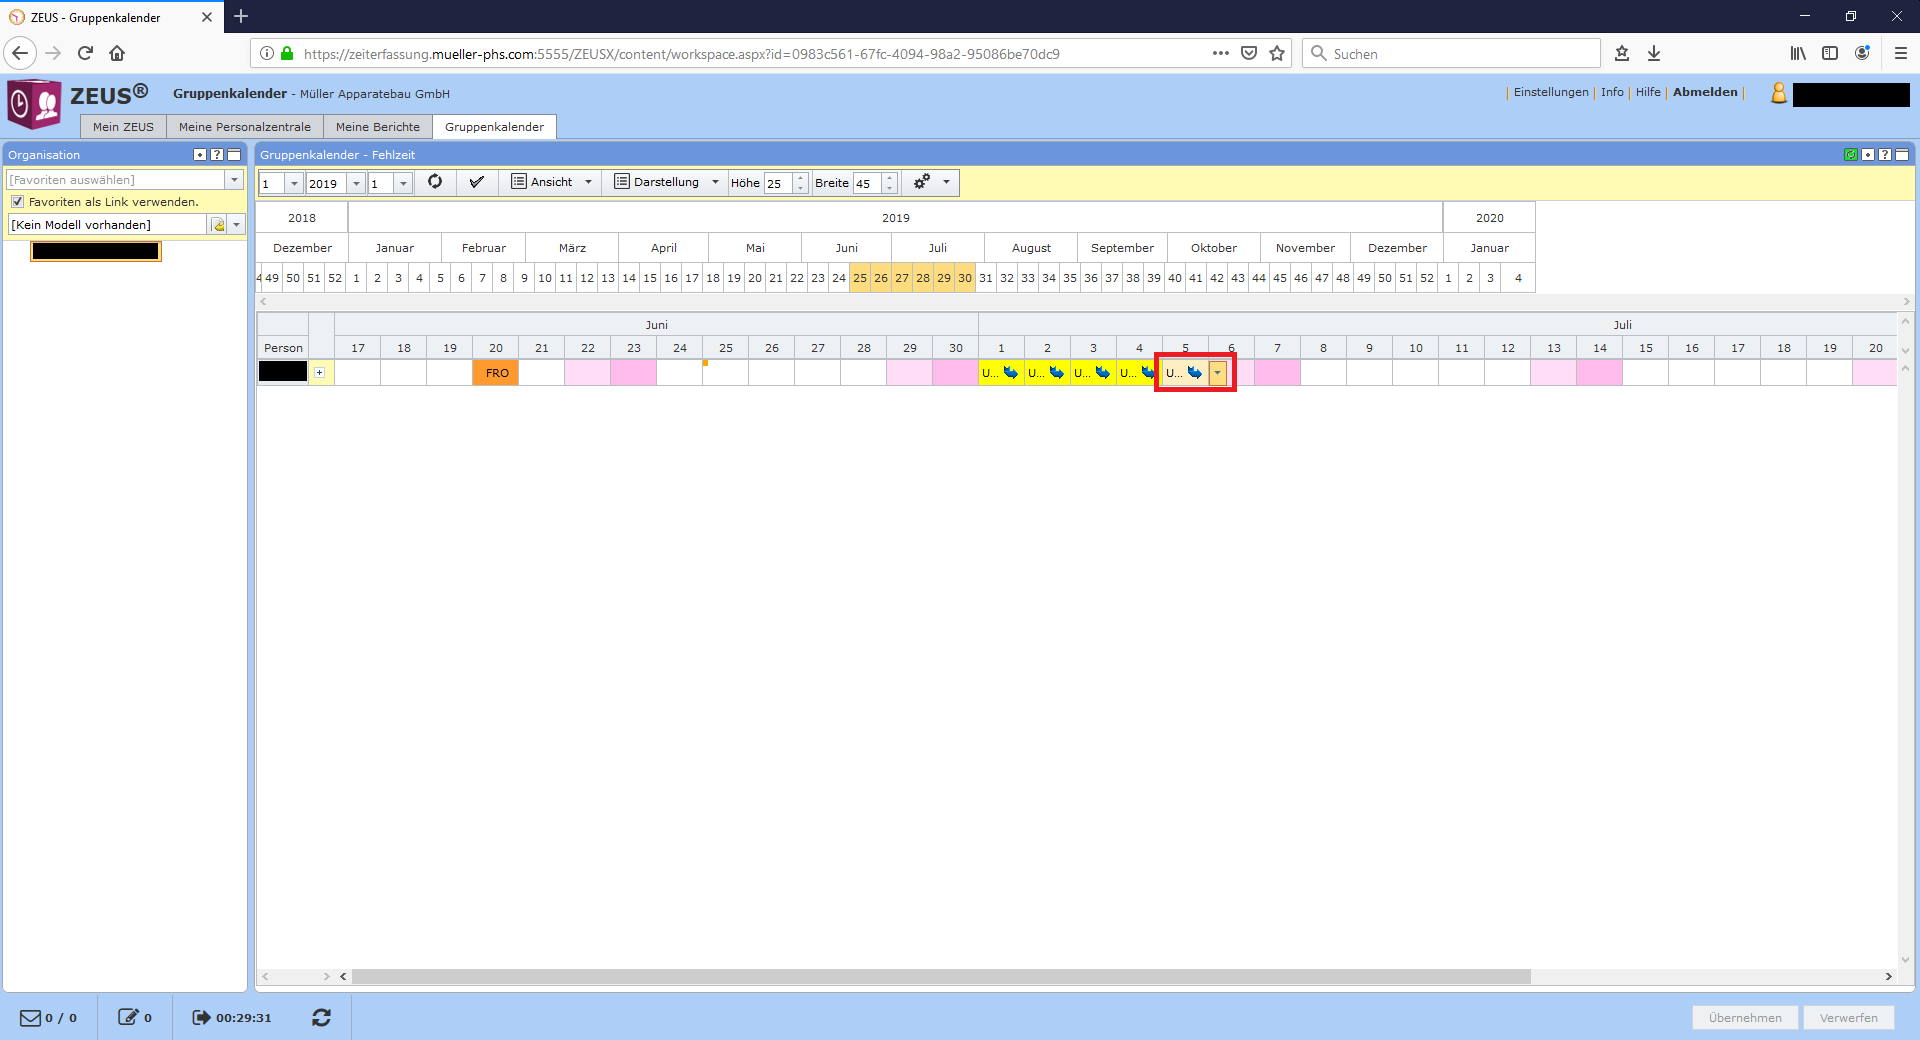The height and width of the screenshot is (1040, 1920).
Task: Click the green auto-refresh icon in Gruppenkalender header
Action: tap(1850, 155)
